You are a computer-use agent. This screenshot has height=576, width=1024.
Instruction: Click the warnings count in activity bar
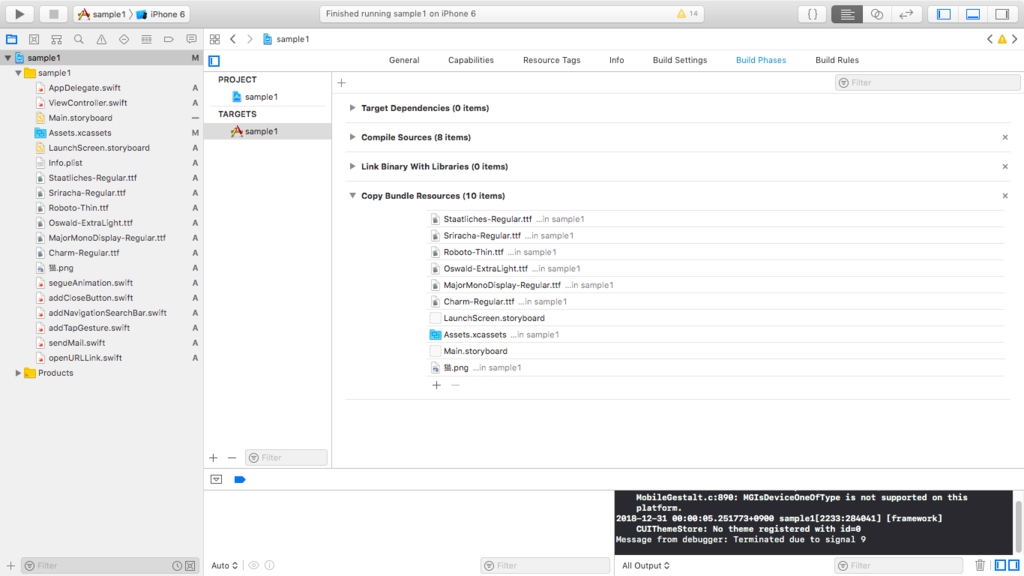[688, 14]
